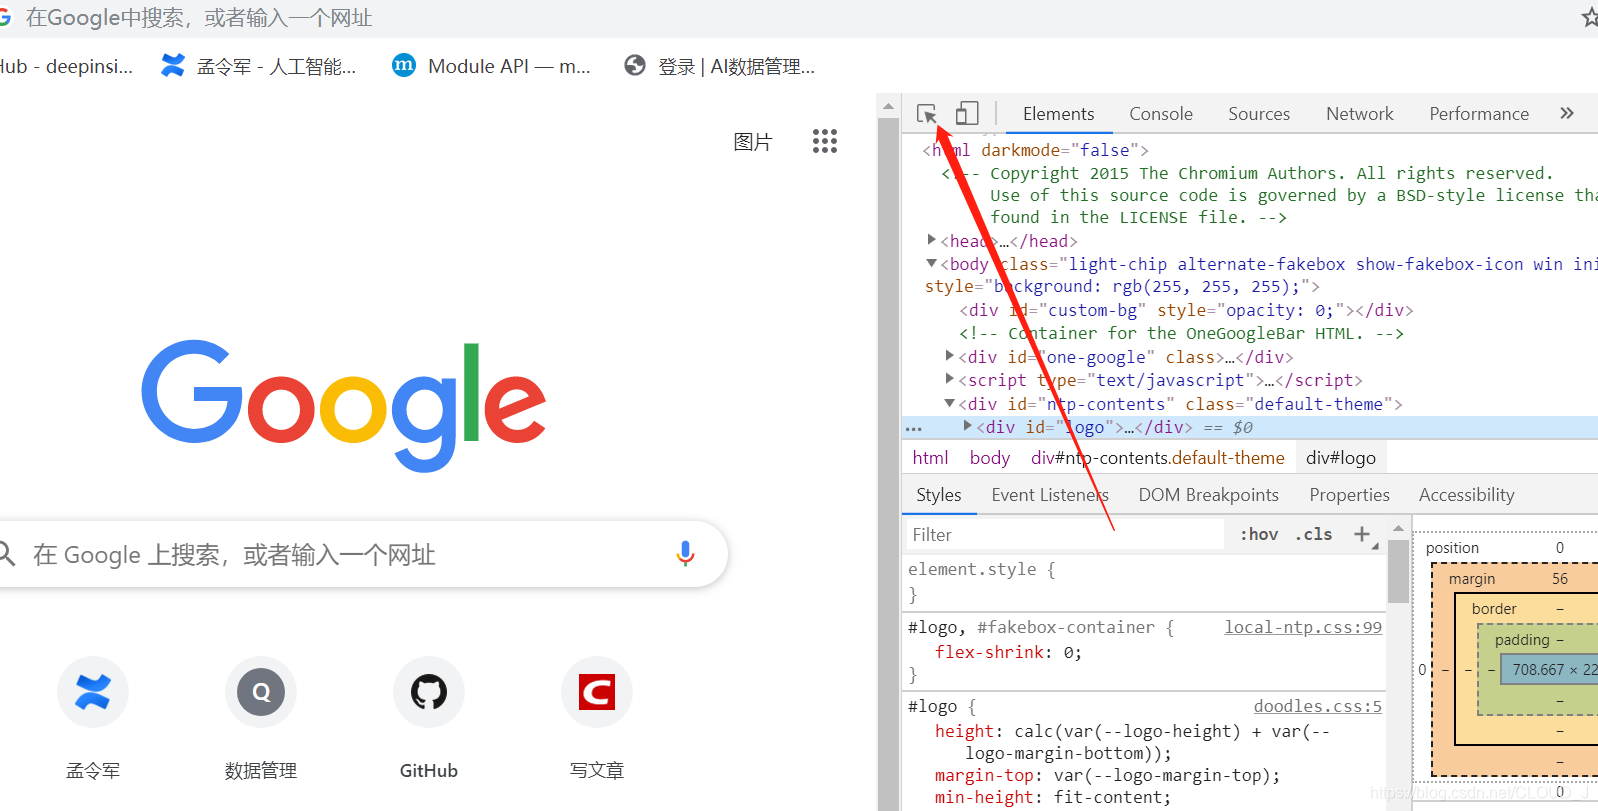
Task: Open the GitHub shortcut tile
Action: click(x=429, y=719)
